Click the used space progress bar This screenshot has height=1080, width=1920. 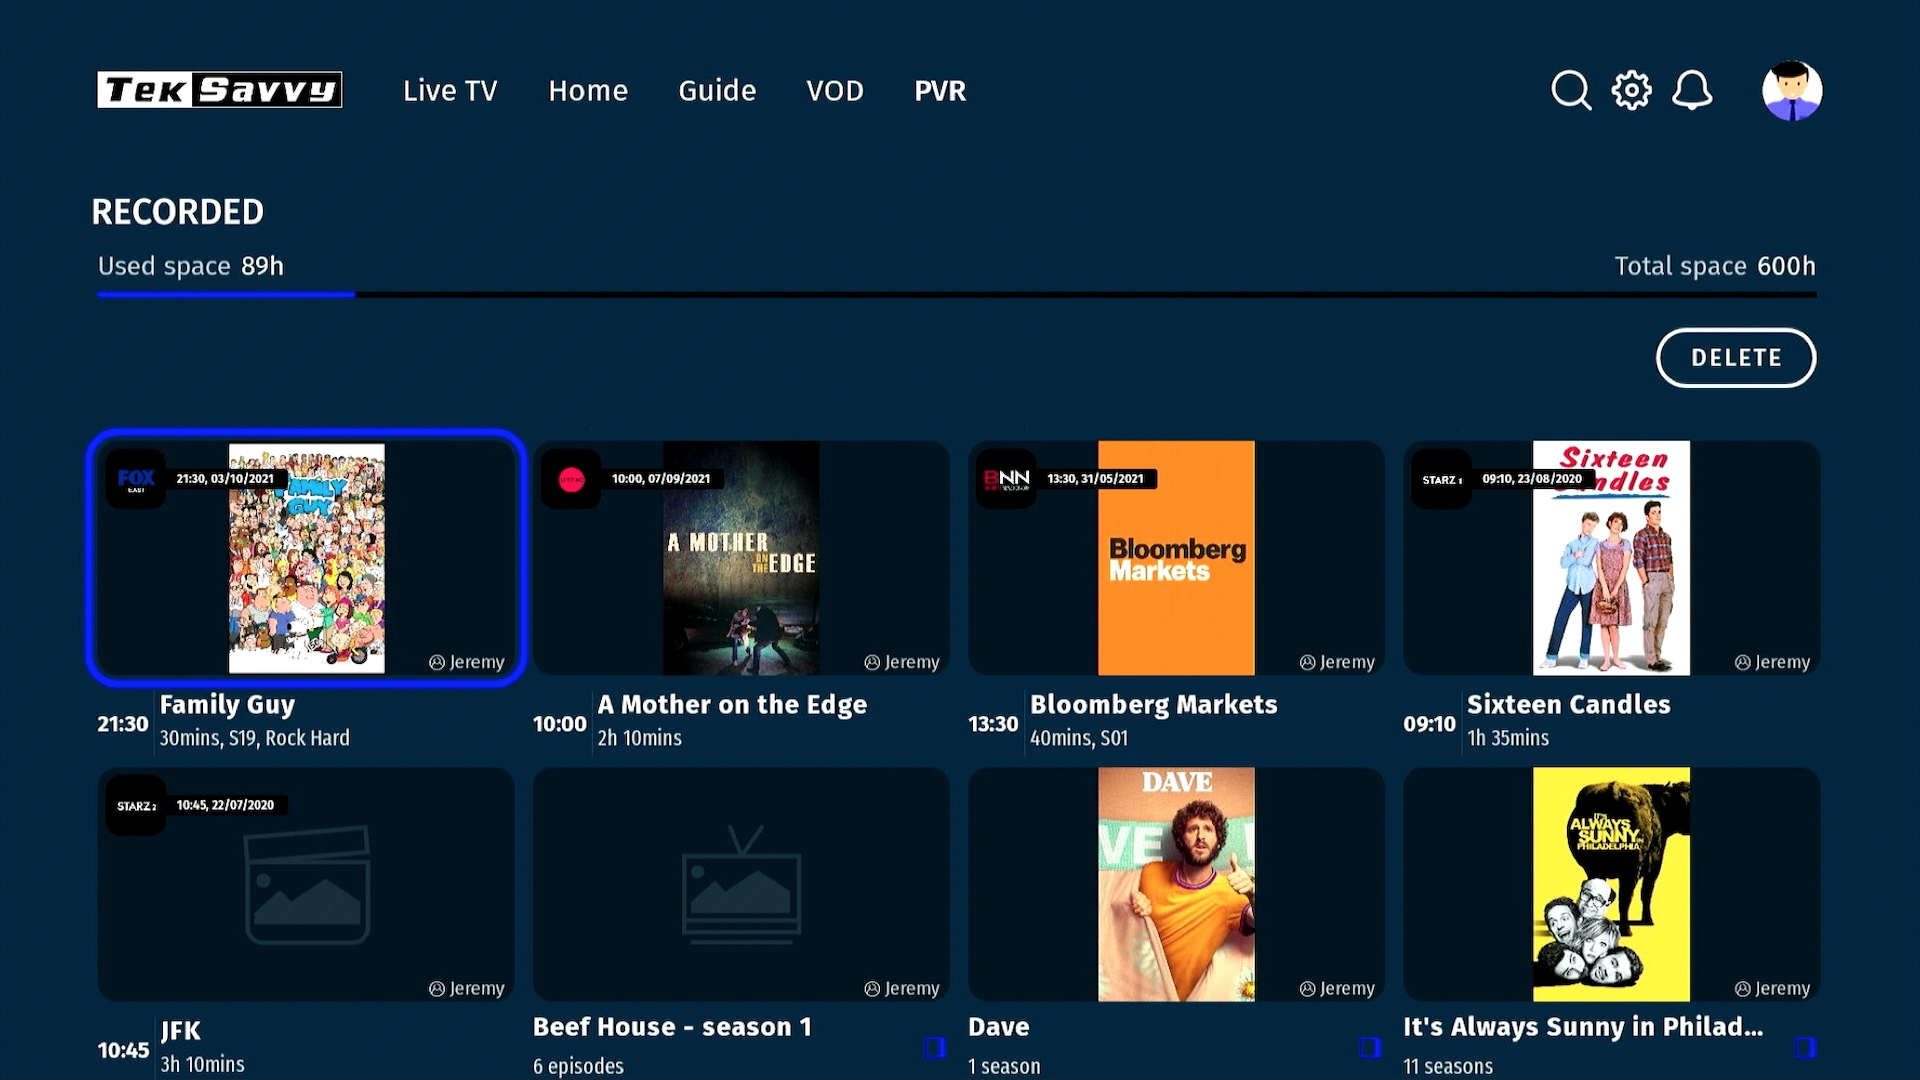point(225,294)
